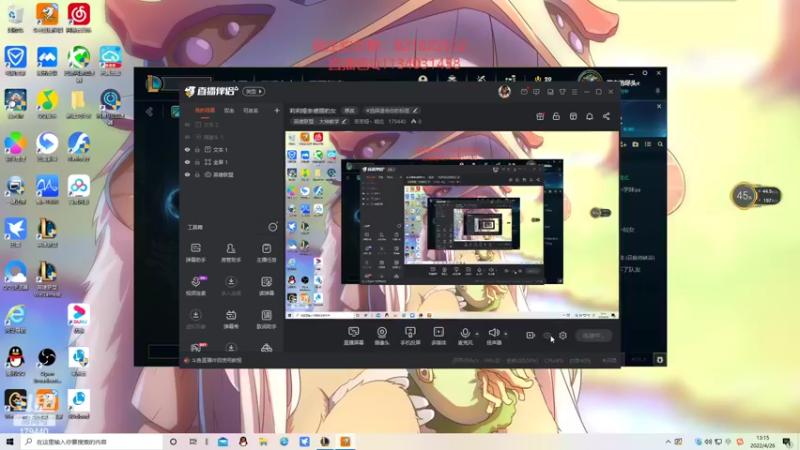The image size is (800, 450).
Task: Click the floating 45% performance widget
Action: click(756, 195)
